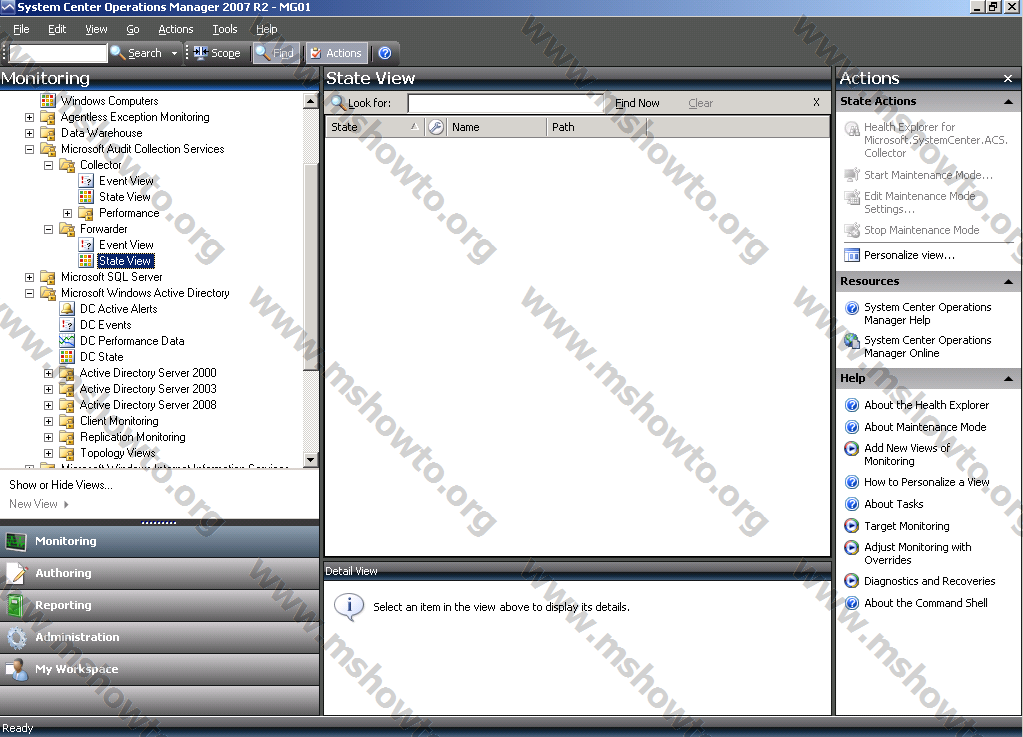Open the Search dropdown arrow
Viewport: 1023px width, 737px height.
coord(174,53)
